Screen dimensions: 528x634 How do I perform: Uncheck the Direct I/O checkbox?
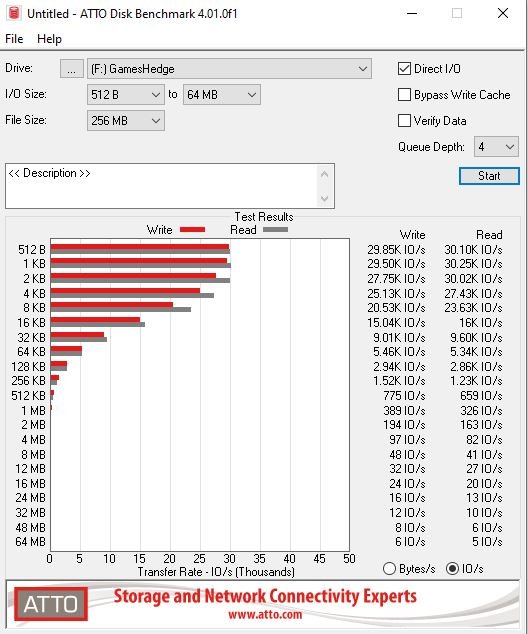404,69
